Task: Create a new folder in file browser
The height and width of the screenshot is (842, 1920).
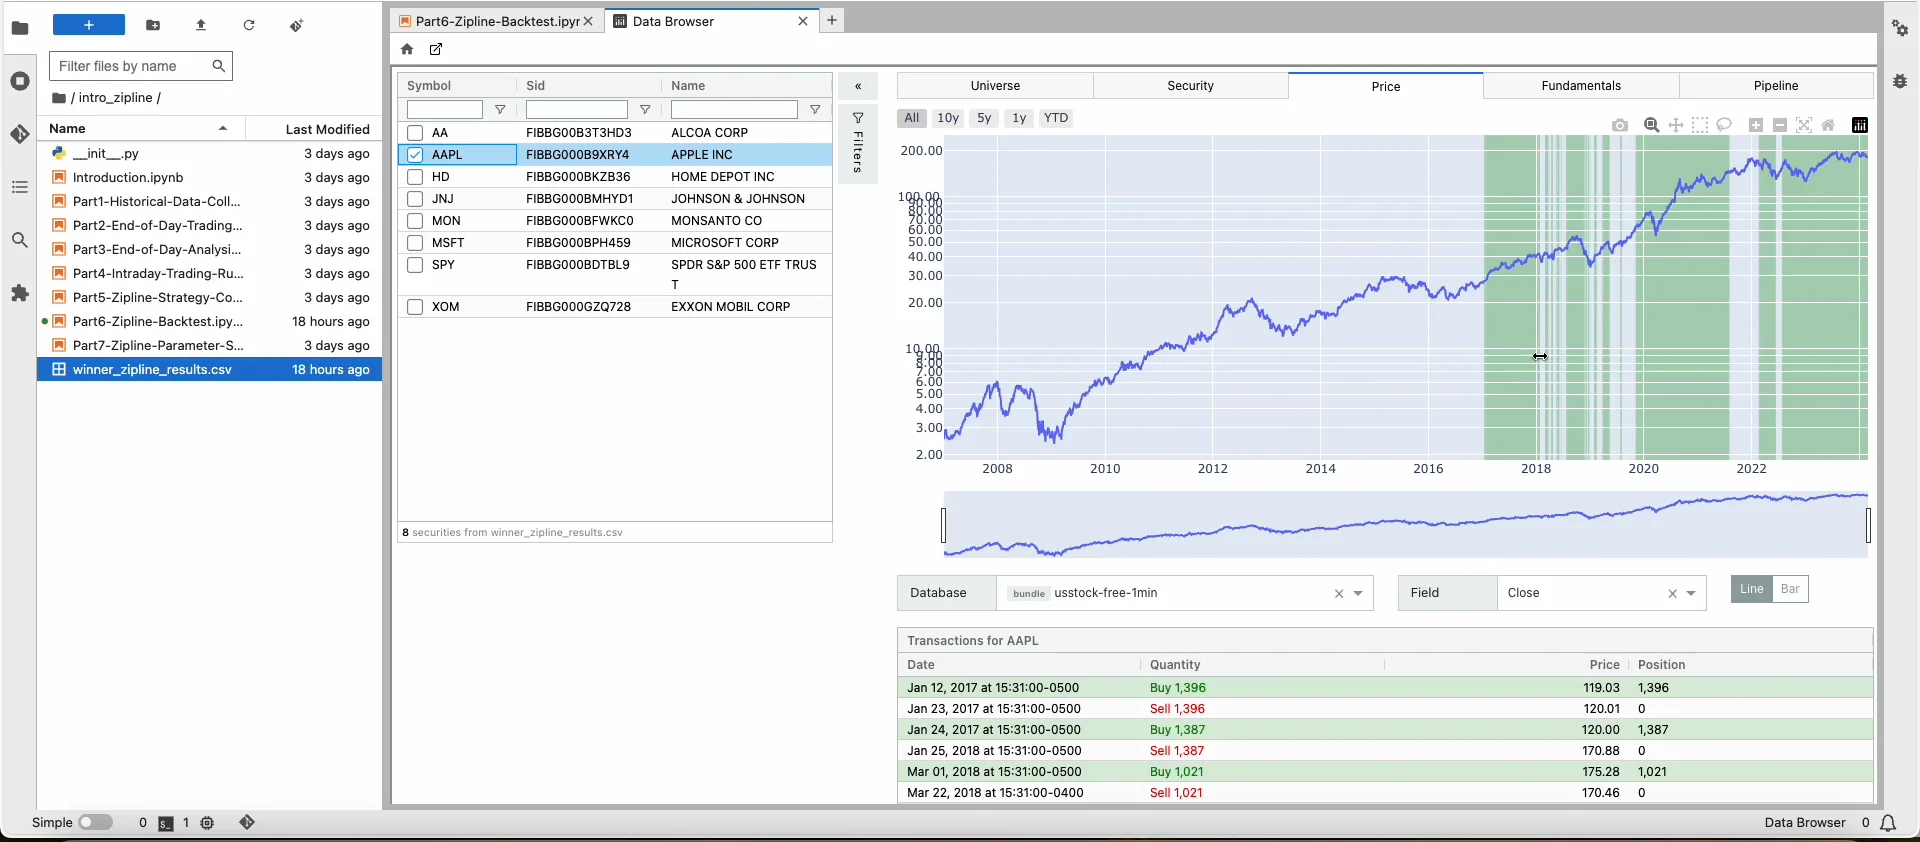Action: 153,25
